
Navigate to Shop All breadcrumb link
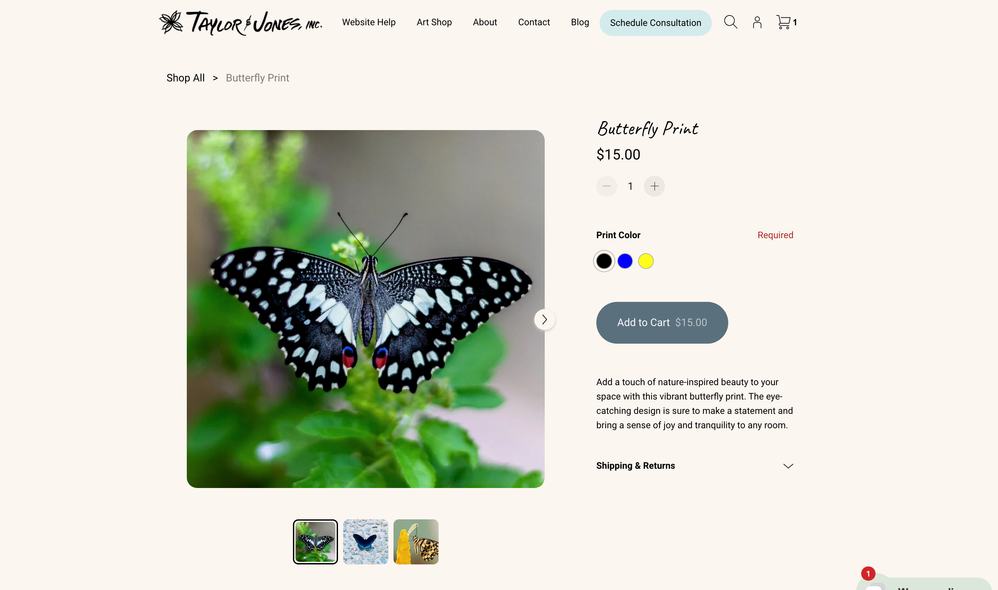(x=185, y=78)
